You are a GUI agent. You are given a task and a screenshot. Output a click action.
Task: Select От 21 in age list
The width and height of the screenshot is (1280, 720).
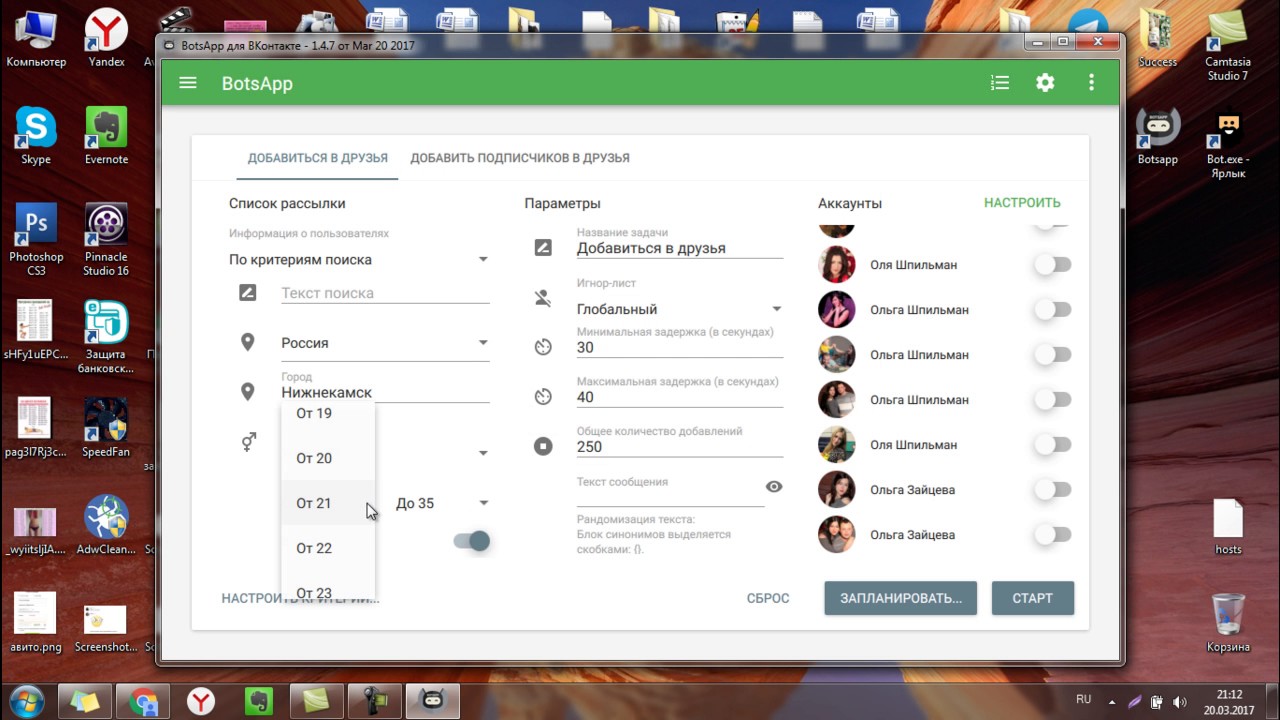click(x=328, y=503)
